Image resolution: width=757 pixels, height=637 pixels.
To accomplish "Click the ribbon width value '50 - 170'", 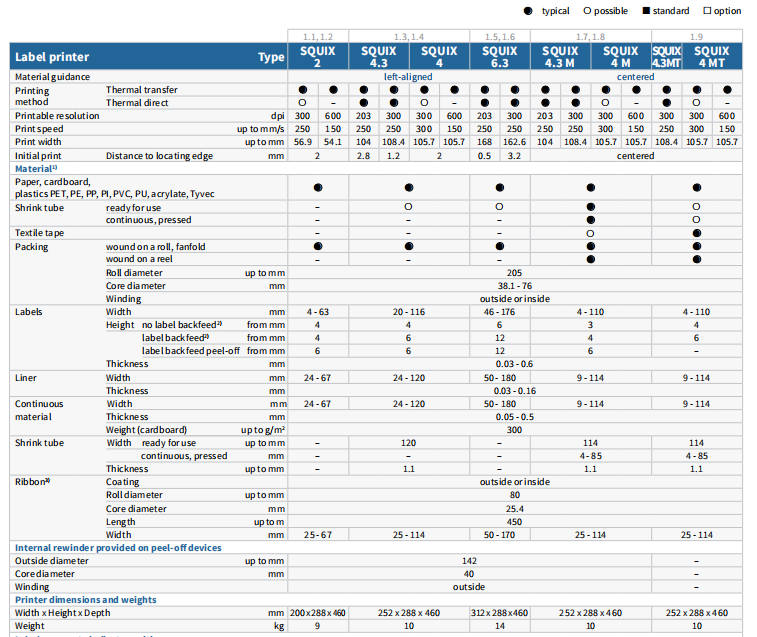I will (x=499, y=535).
